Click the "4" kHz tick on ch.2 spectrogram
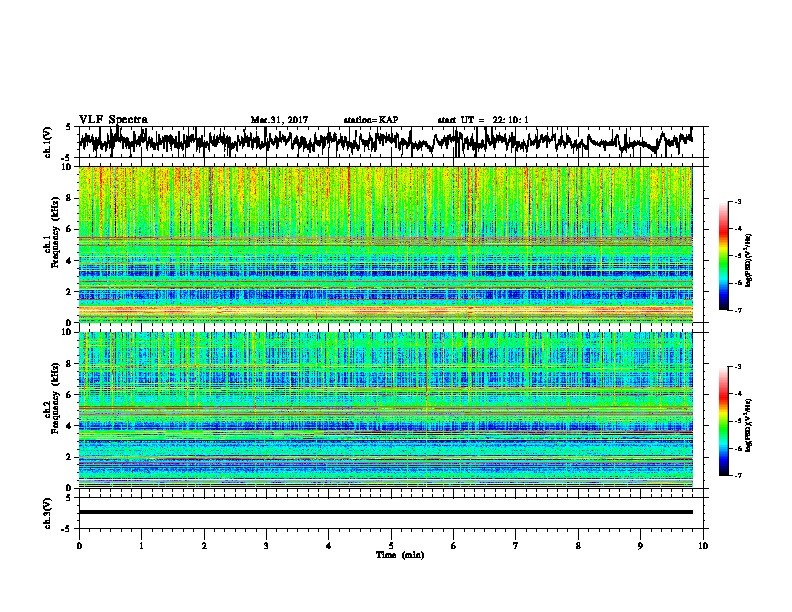This screenshot has width=792, height=612. coord(70,426)
